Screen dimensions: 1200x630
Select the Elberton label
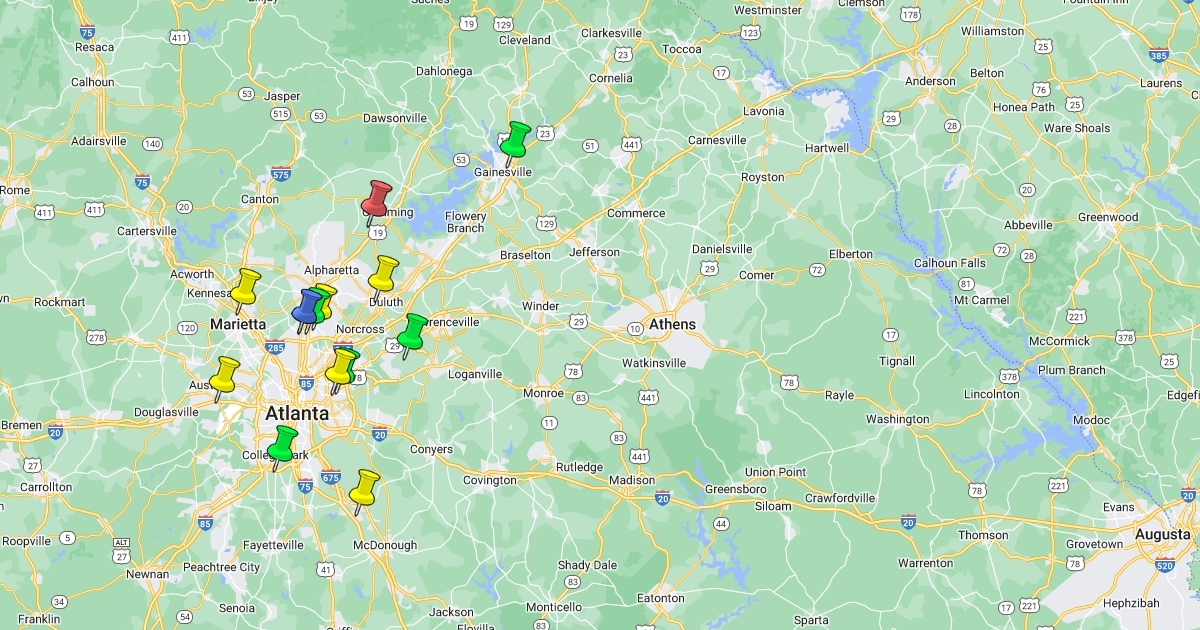[851, 254]
